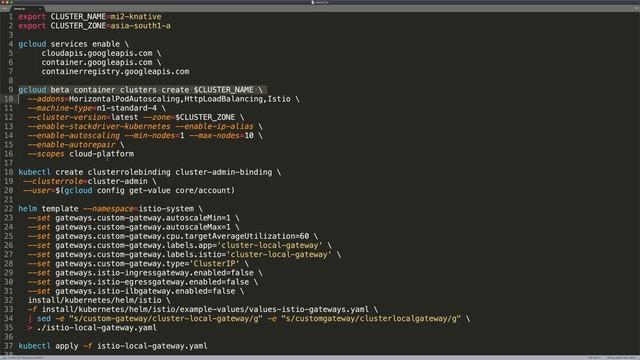Click the red close window button

point(3,2)
